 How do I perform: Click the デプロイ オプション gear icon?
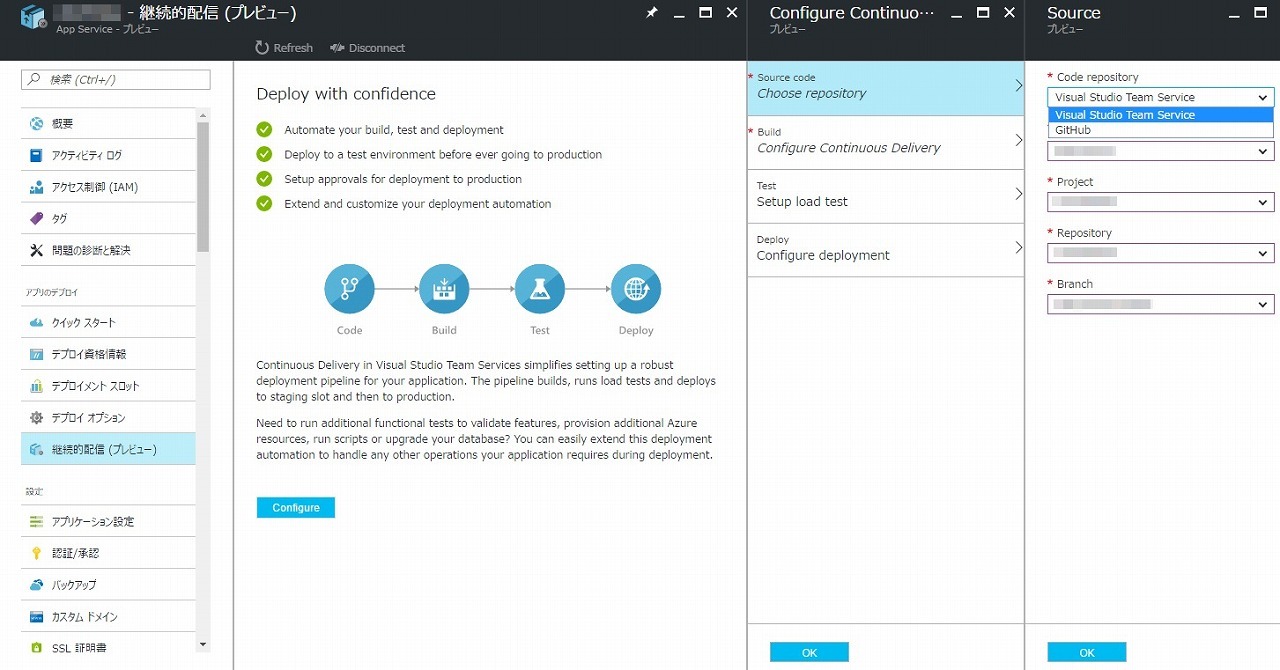pos(36,418)
